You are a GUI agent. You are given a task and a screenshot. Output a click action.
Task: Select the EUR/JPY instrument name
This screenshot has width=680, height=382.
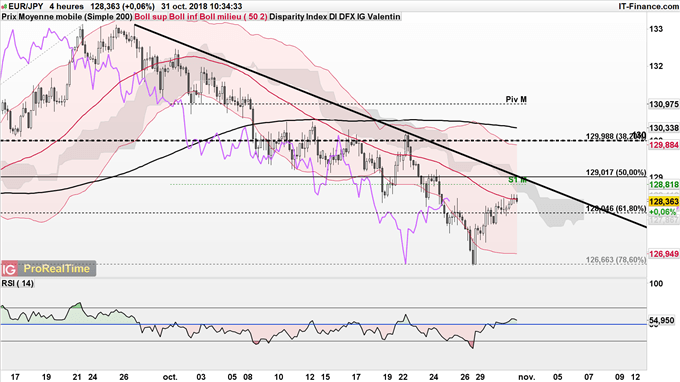pos(25,7)
